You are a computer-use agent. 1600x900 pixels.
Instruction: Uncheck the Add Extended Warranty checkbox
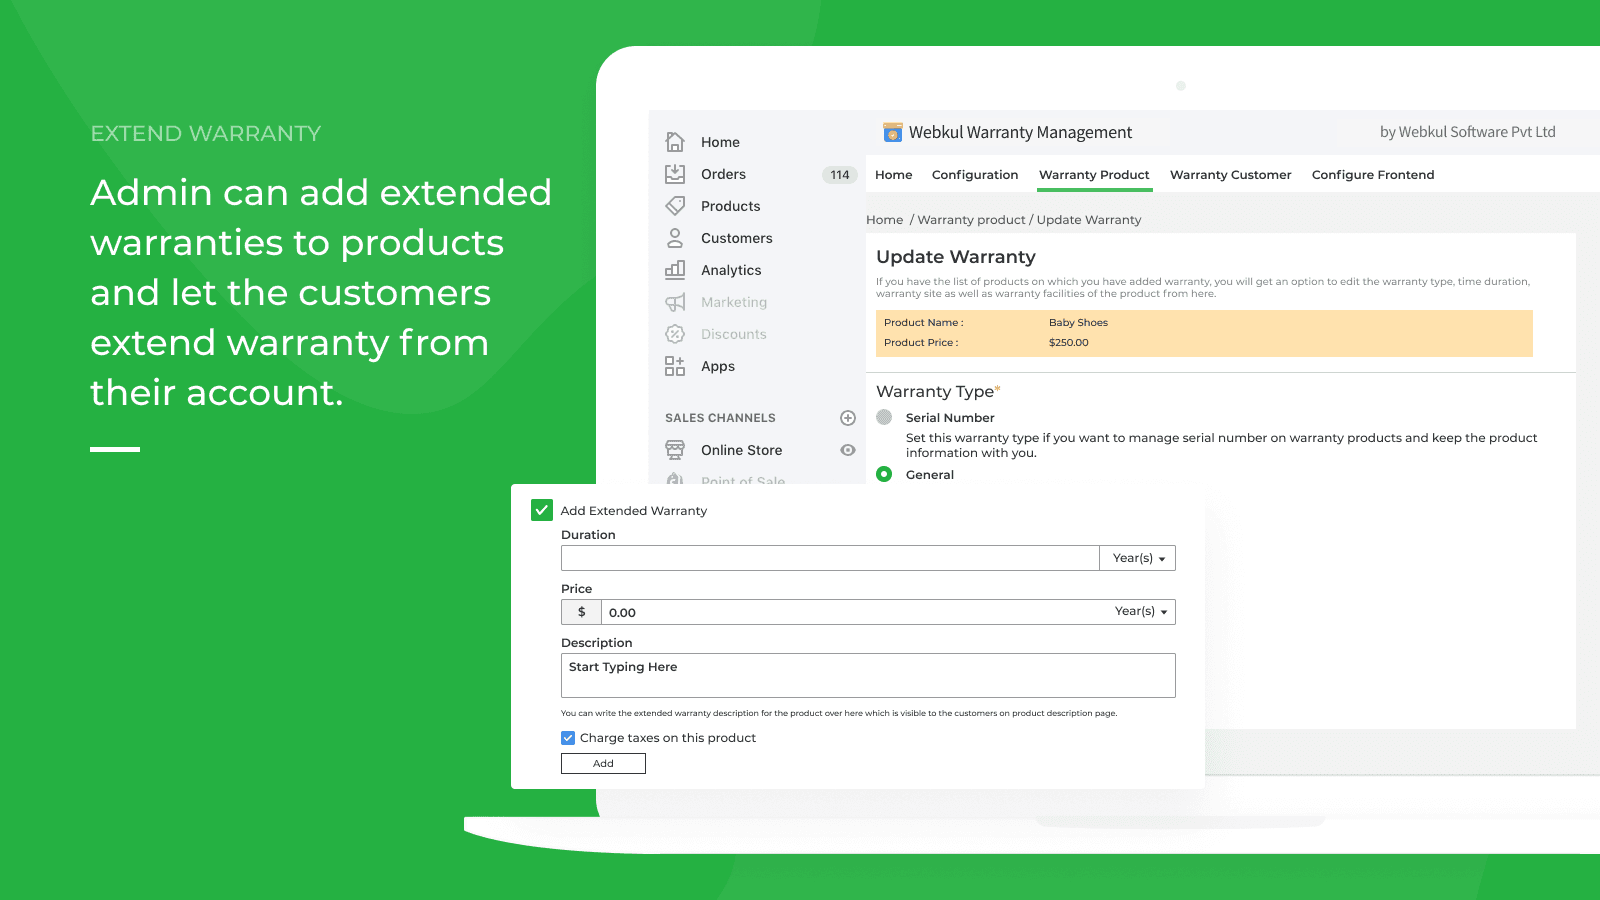tap(542, 510)
